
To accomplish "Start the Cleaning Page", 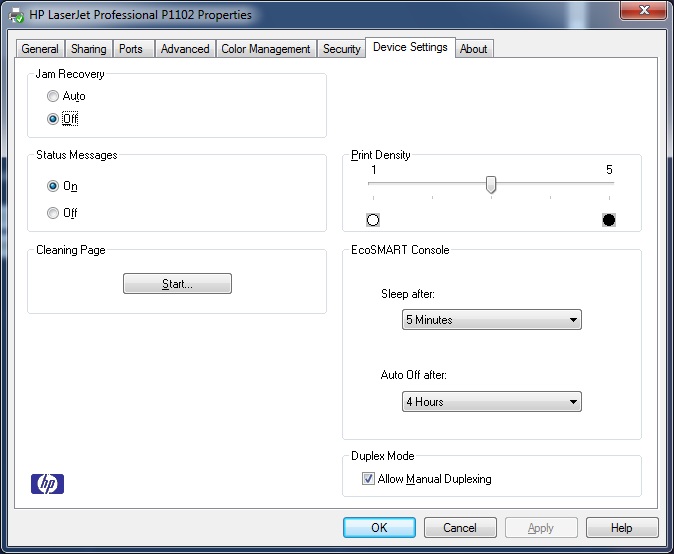I will tap(177, 284).
